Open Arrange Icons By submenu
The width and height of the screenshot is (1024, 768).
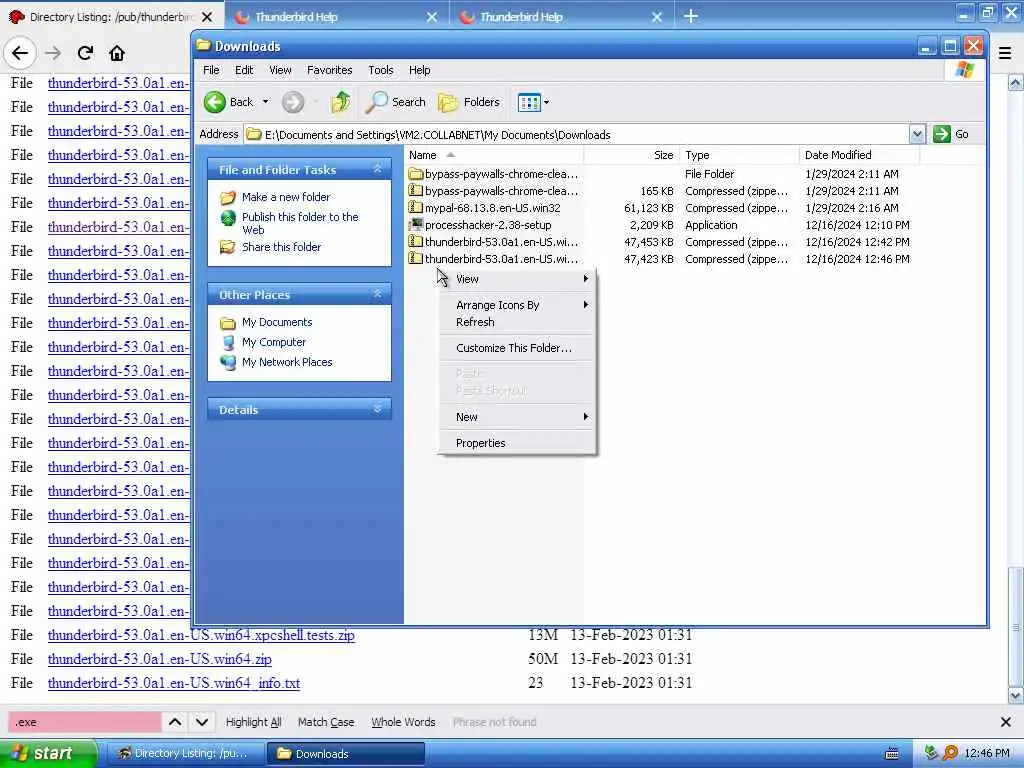tap(517, 305)
